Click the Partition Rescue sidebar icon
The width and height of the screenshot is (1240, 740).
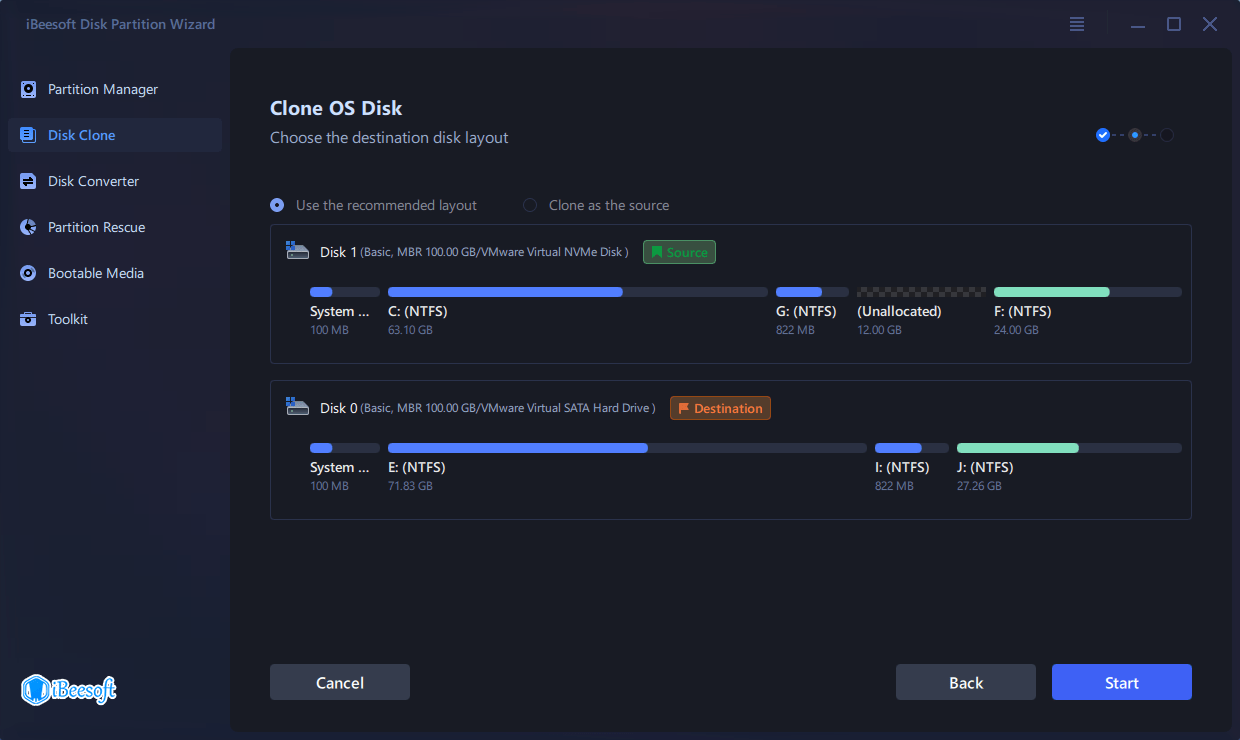[x=28, y=227]
